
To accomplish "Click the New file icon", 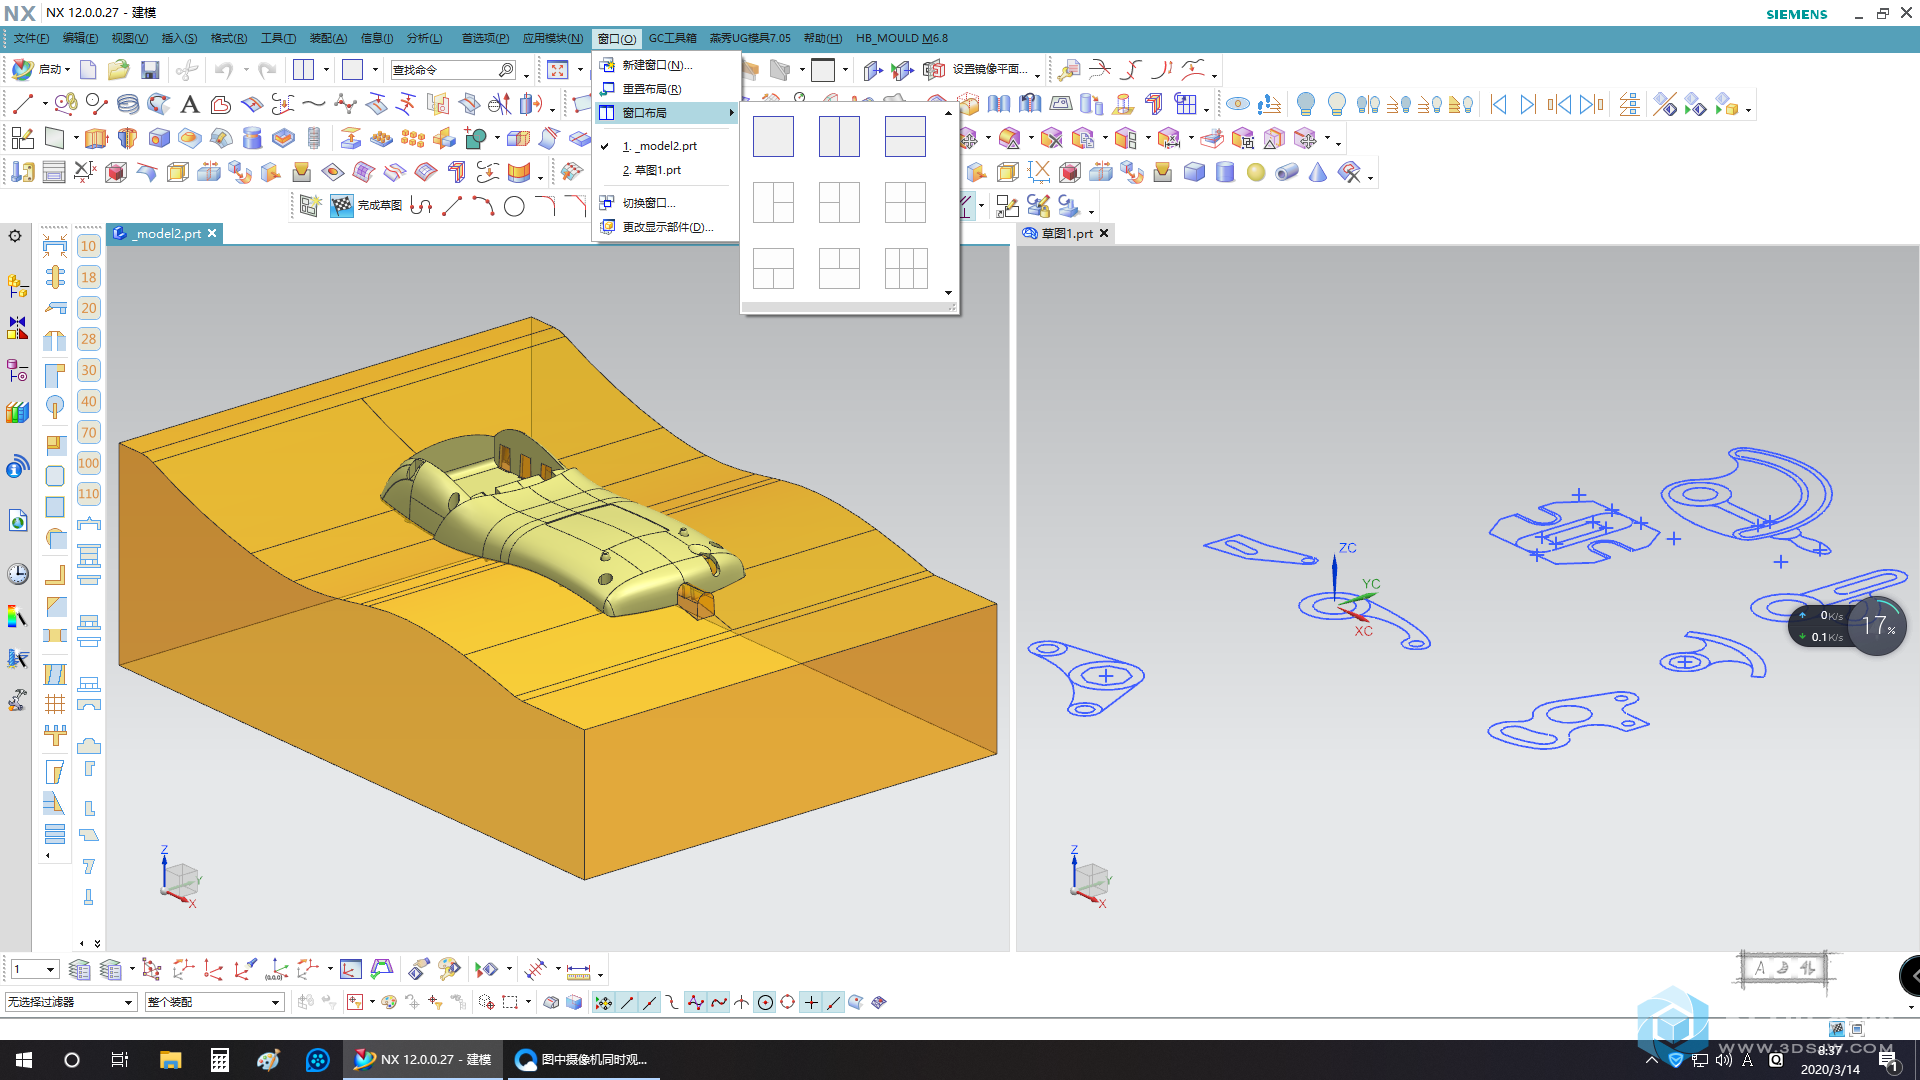I will pos(88,69).
